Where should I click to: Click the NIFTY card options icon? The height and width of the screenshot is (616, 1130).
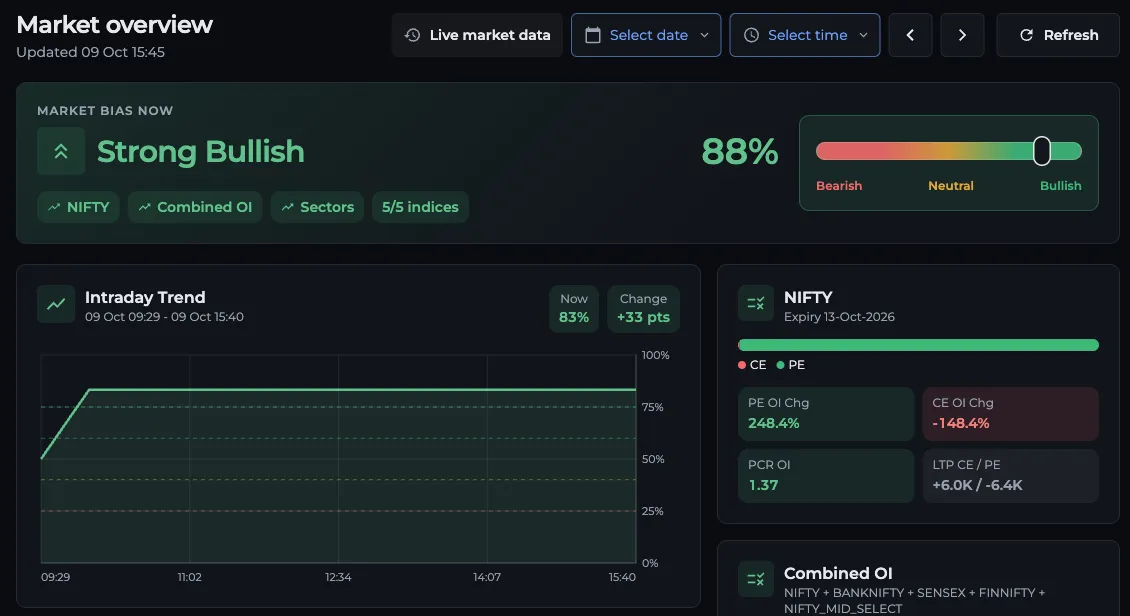coord(756,303)
